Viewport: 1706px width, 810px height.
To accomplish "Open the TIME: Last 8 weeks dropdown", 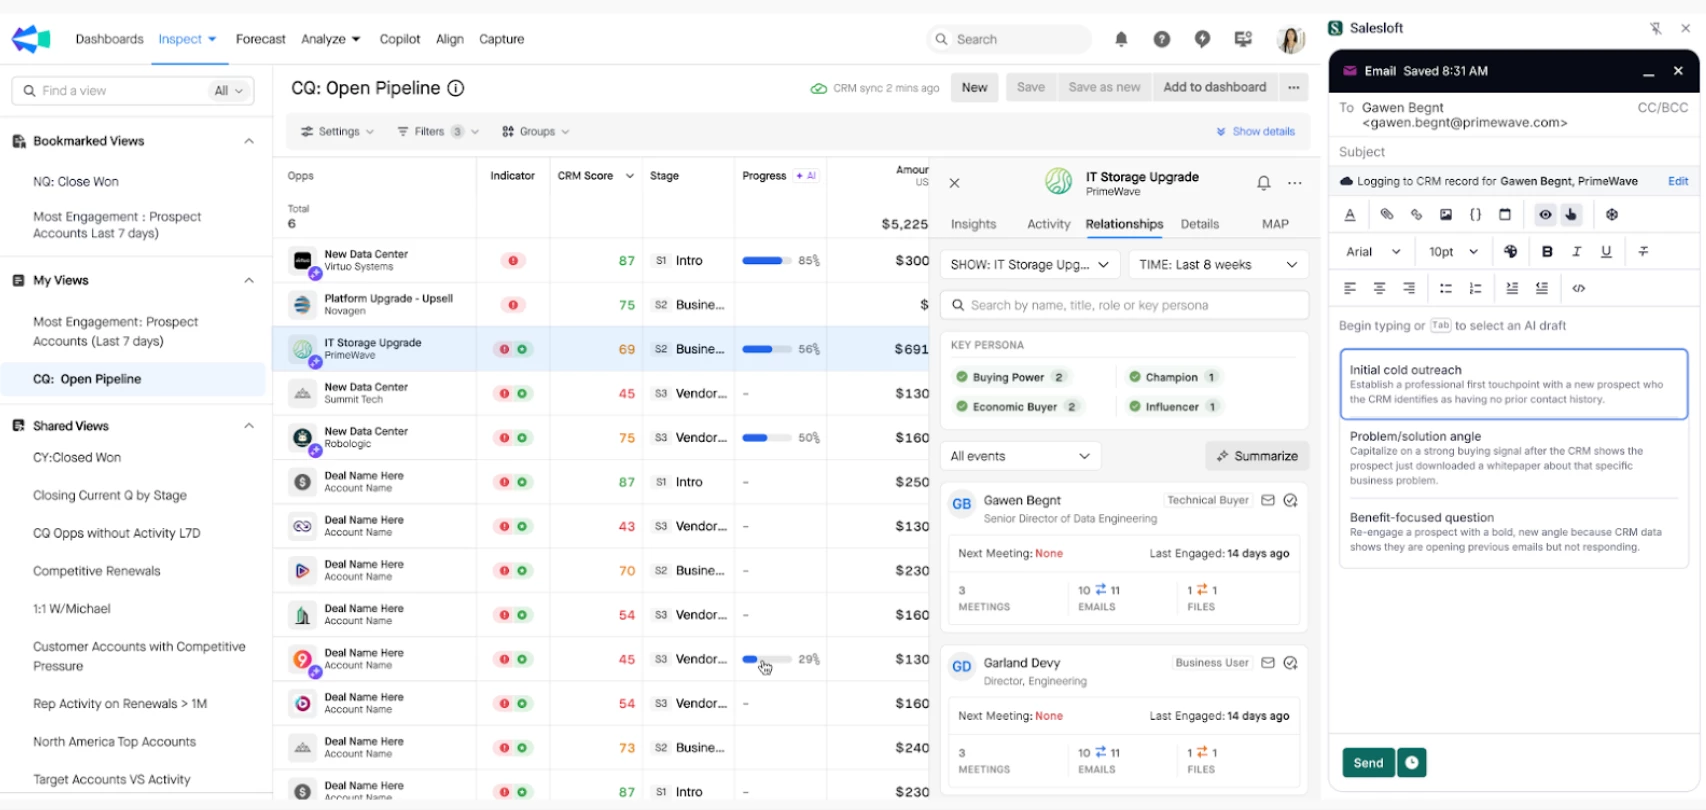I will click(1218, 264).
